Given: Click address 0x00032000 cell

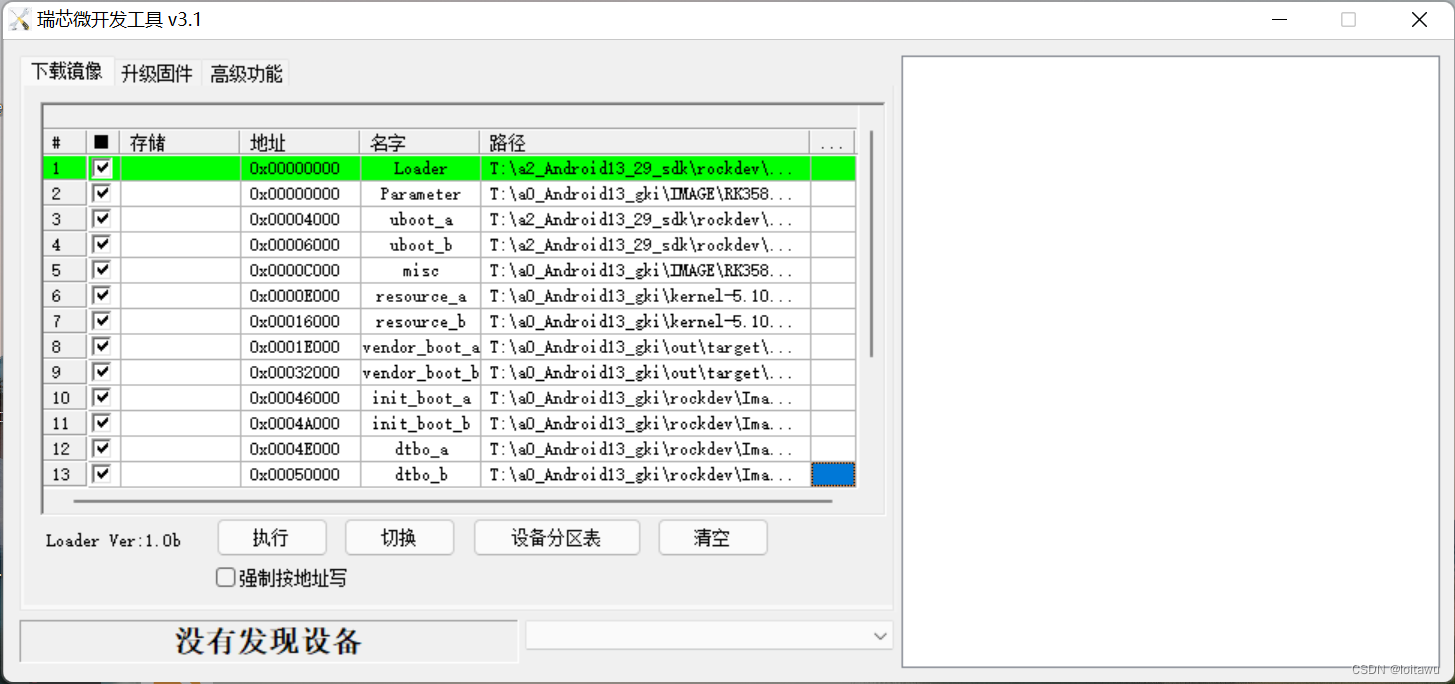Looking at the screenshot, I should [x=300, y=372].
